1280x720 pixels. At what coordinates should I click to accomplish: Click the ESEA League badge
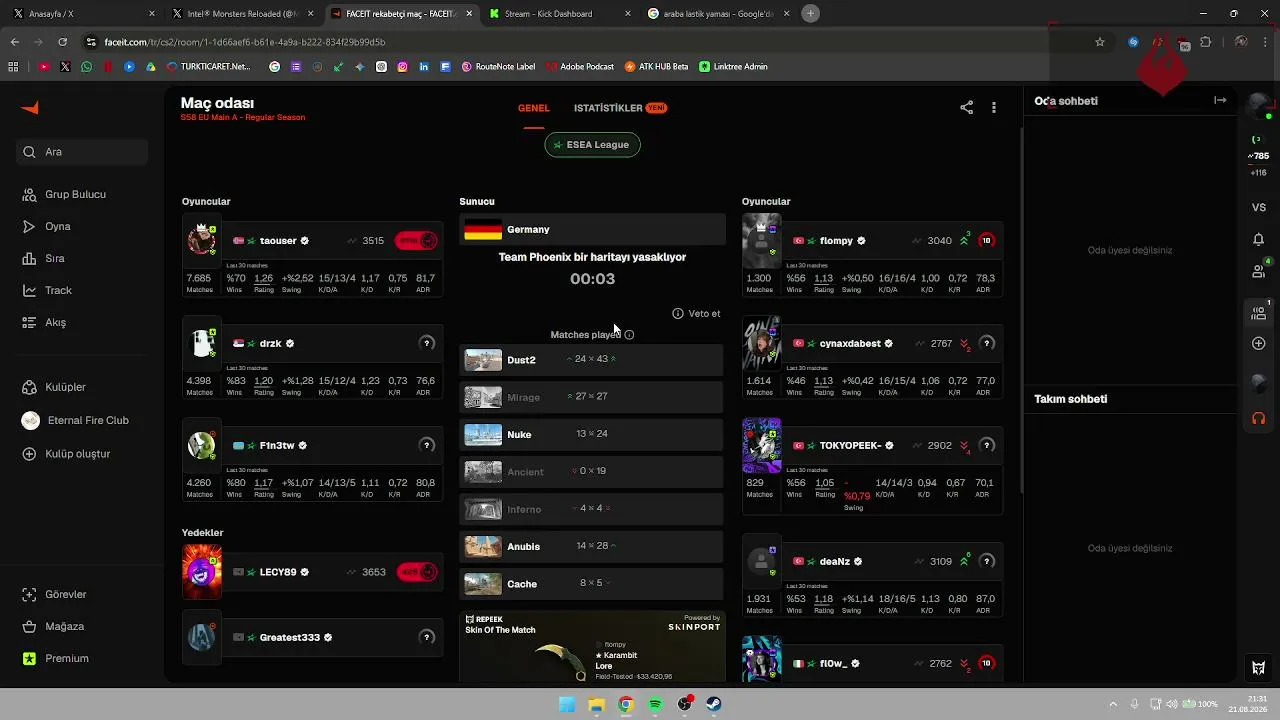tap(592, 145)
